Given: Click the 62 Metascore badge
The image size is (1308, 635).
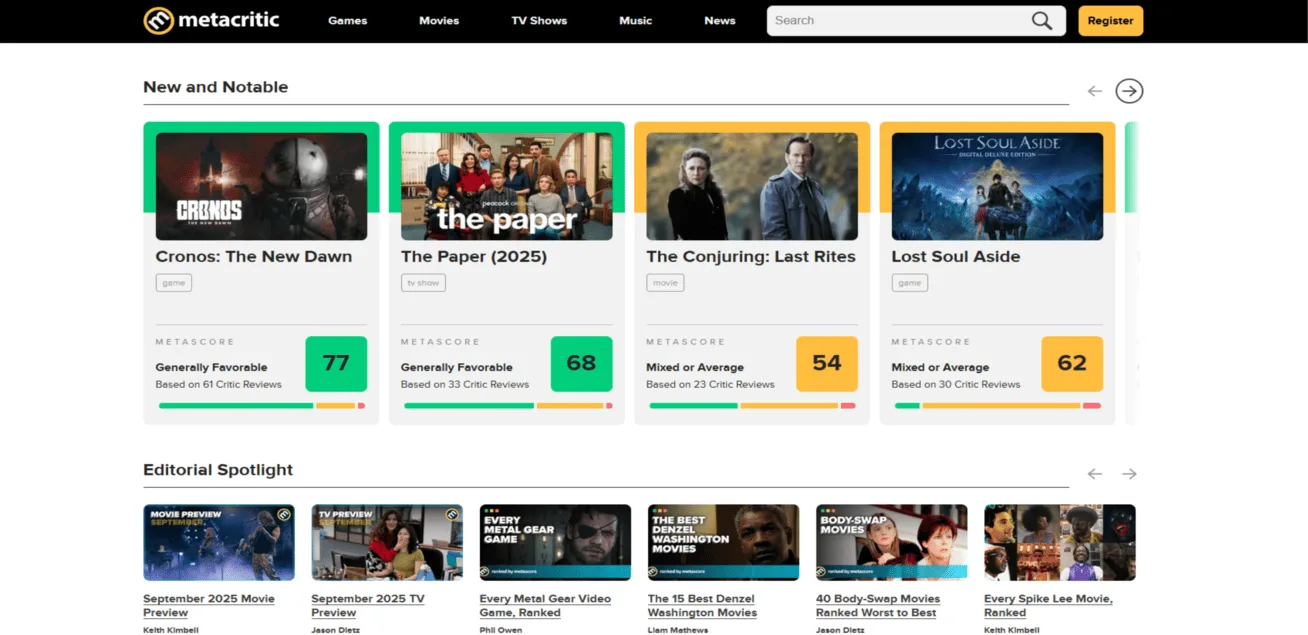Looking at the screenshot, I should click(x=1072, y=364).
